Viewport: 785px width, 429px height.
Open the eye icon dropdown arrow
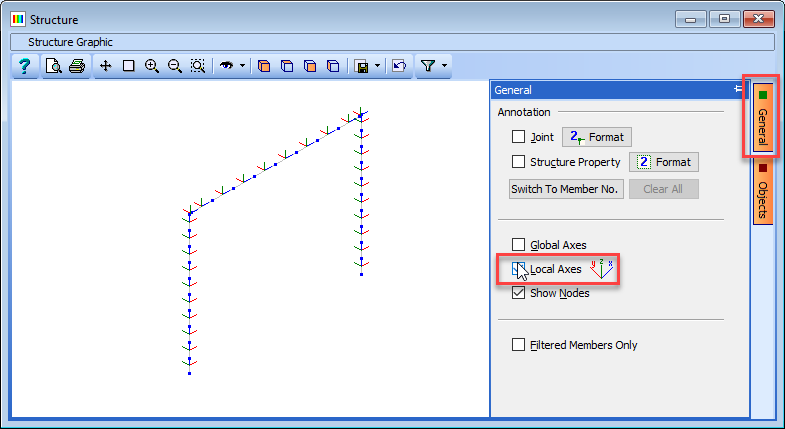point(243,66)
